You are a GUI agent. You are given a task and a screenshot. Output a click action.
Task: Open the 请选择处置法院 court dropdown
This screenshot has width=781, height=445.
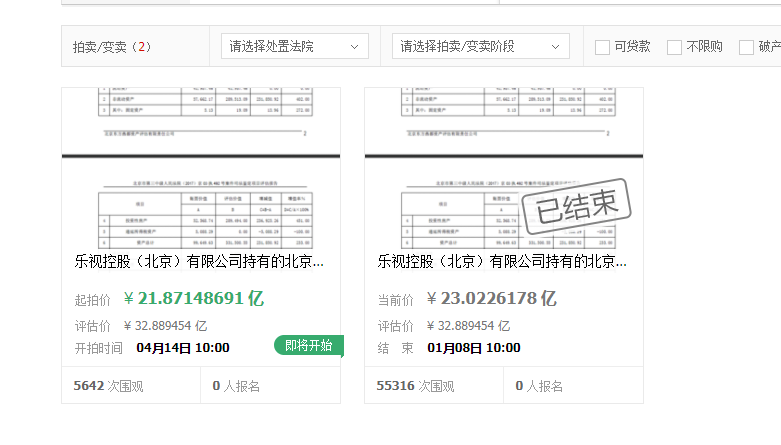coord(295,46)
